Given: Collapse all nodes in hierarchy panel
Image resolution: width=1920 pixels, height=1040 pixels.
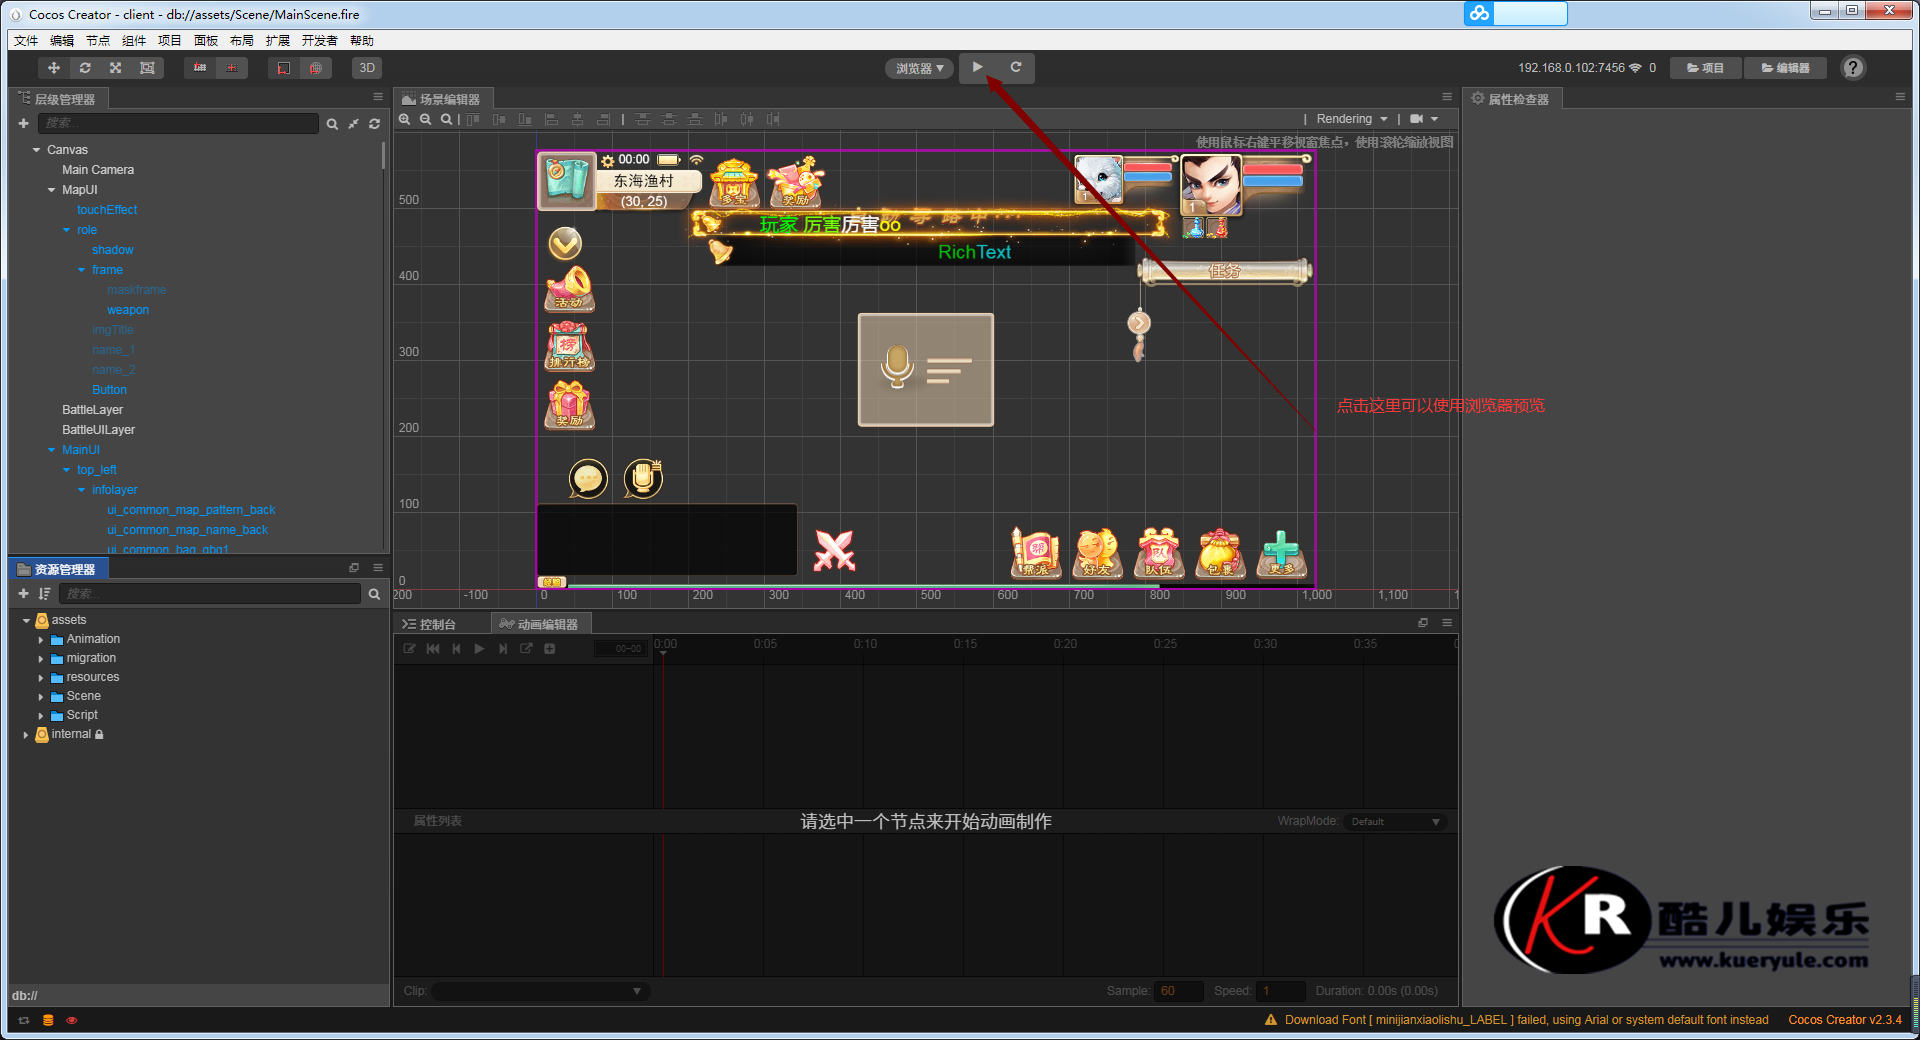Looking at the screenshot, I should coord(353,124).
